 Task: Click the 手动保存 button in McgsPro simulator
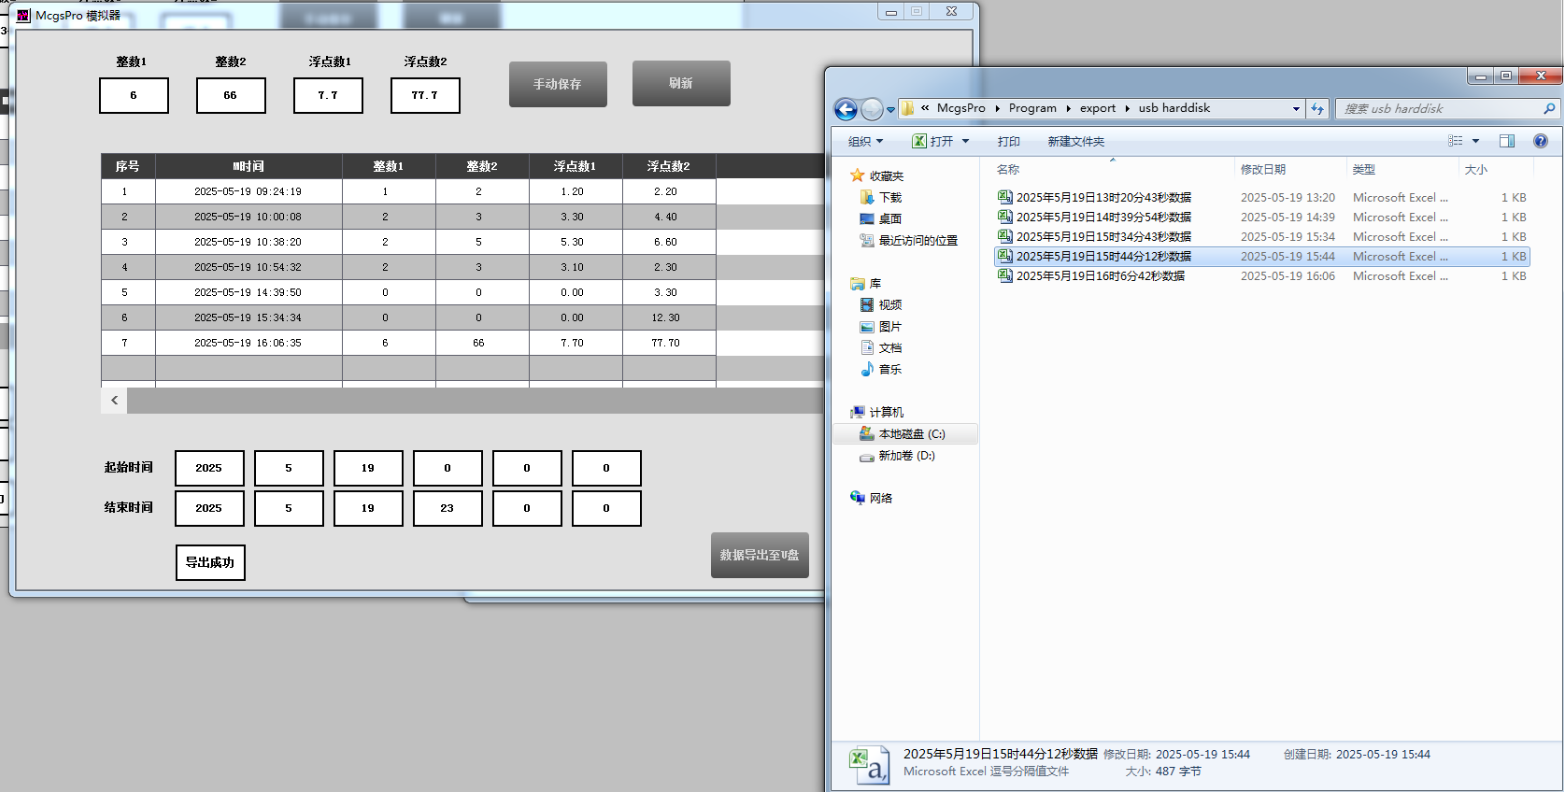tap(557, 84)
